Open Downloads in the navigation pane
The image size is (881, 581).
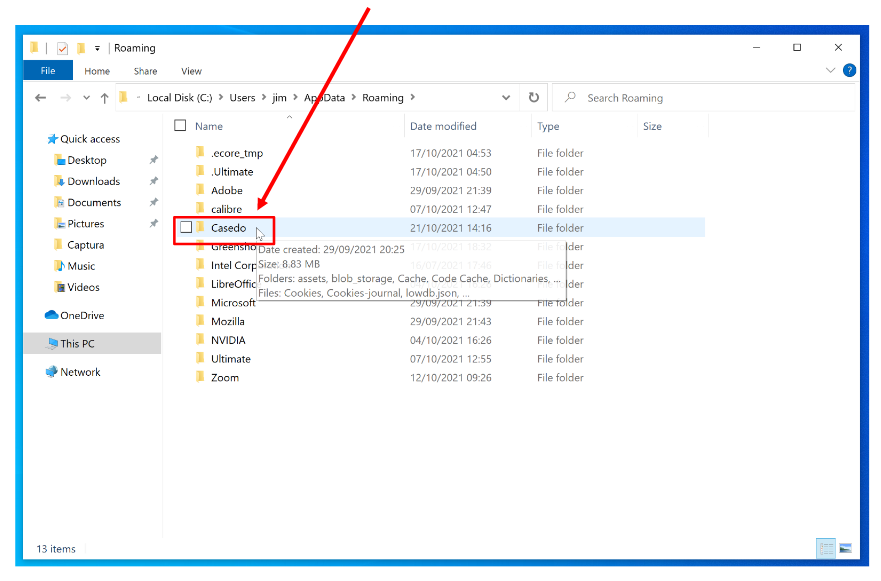(x=87, y=181)
